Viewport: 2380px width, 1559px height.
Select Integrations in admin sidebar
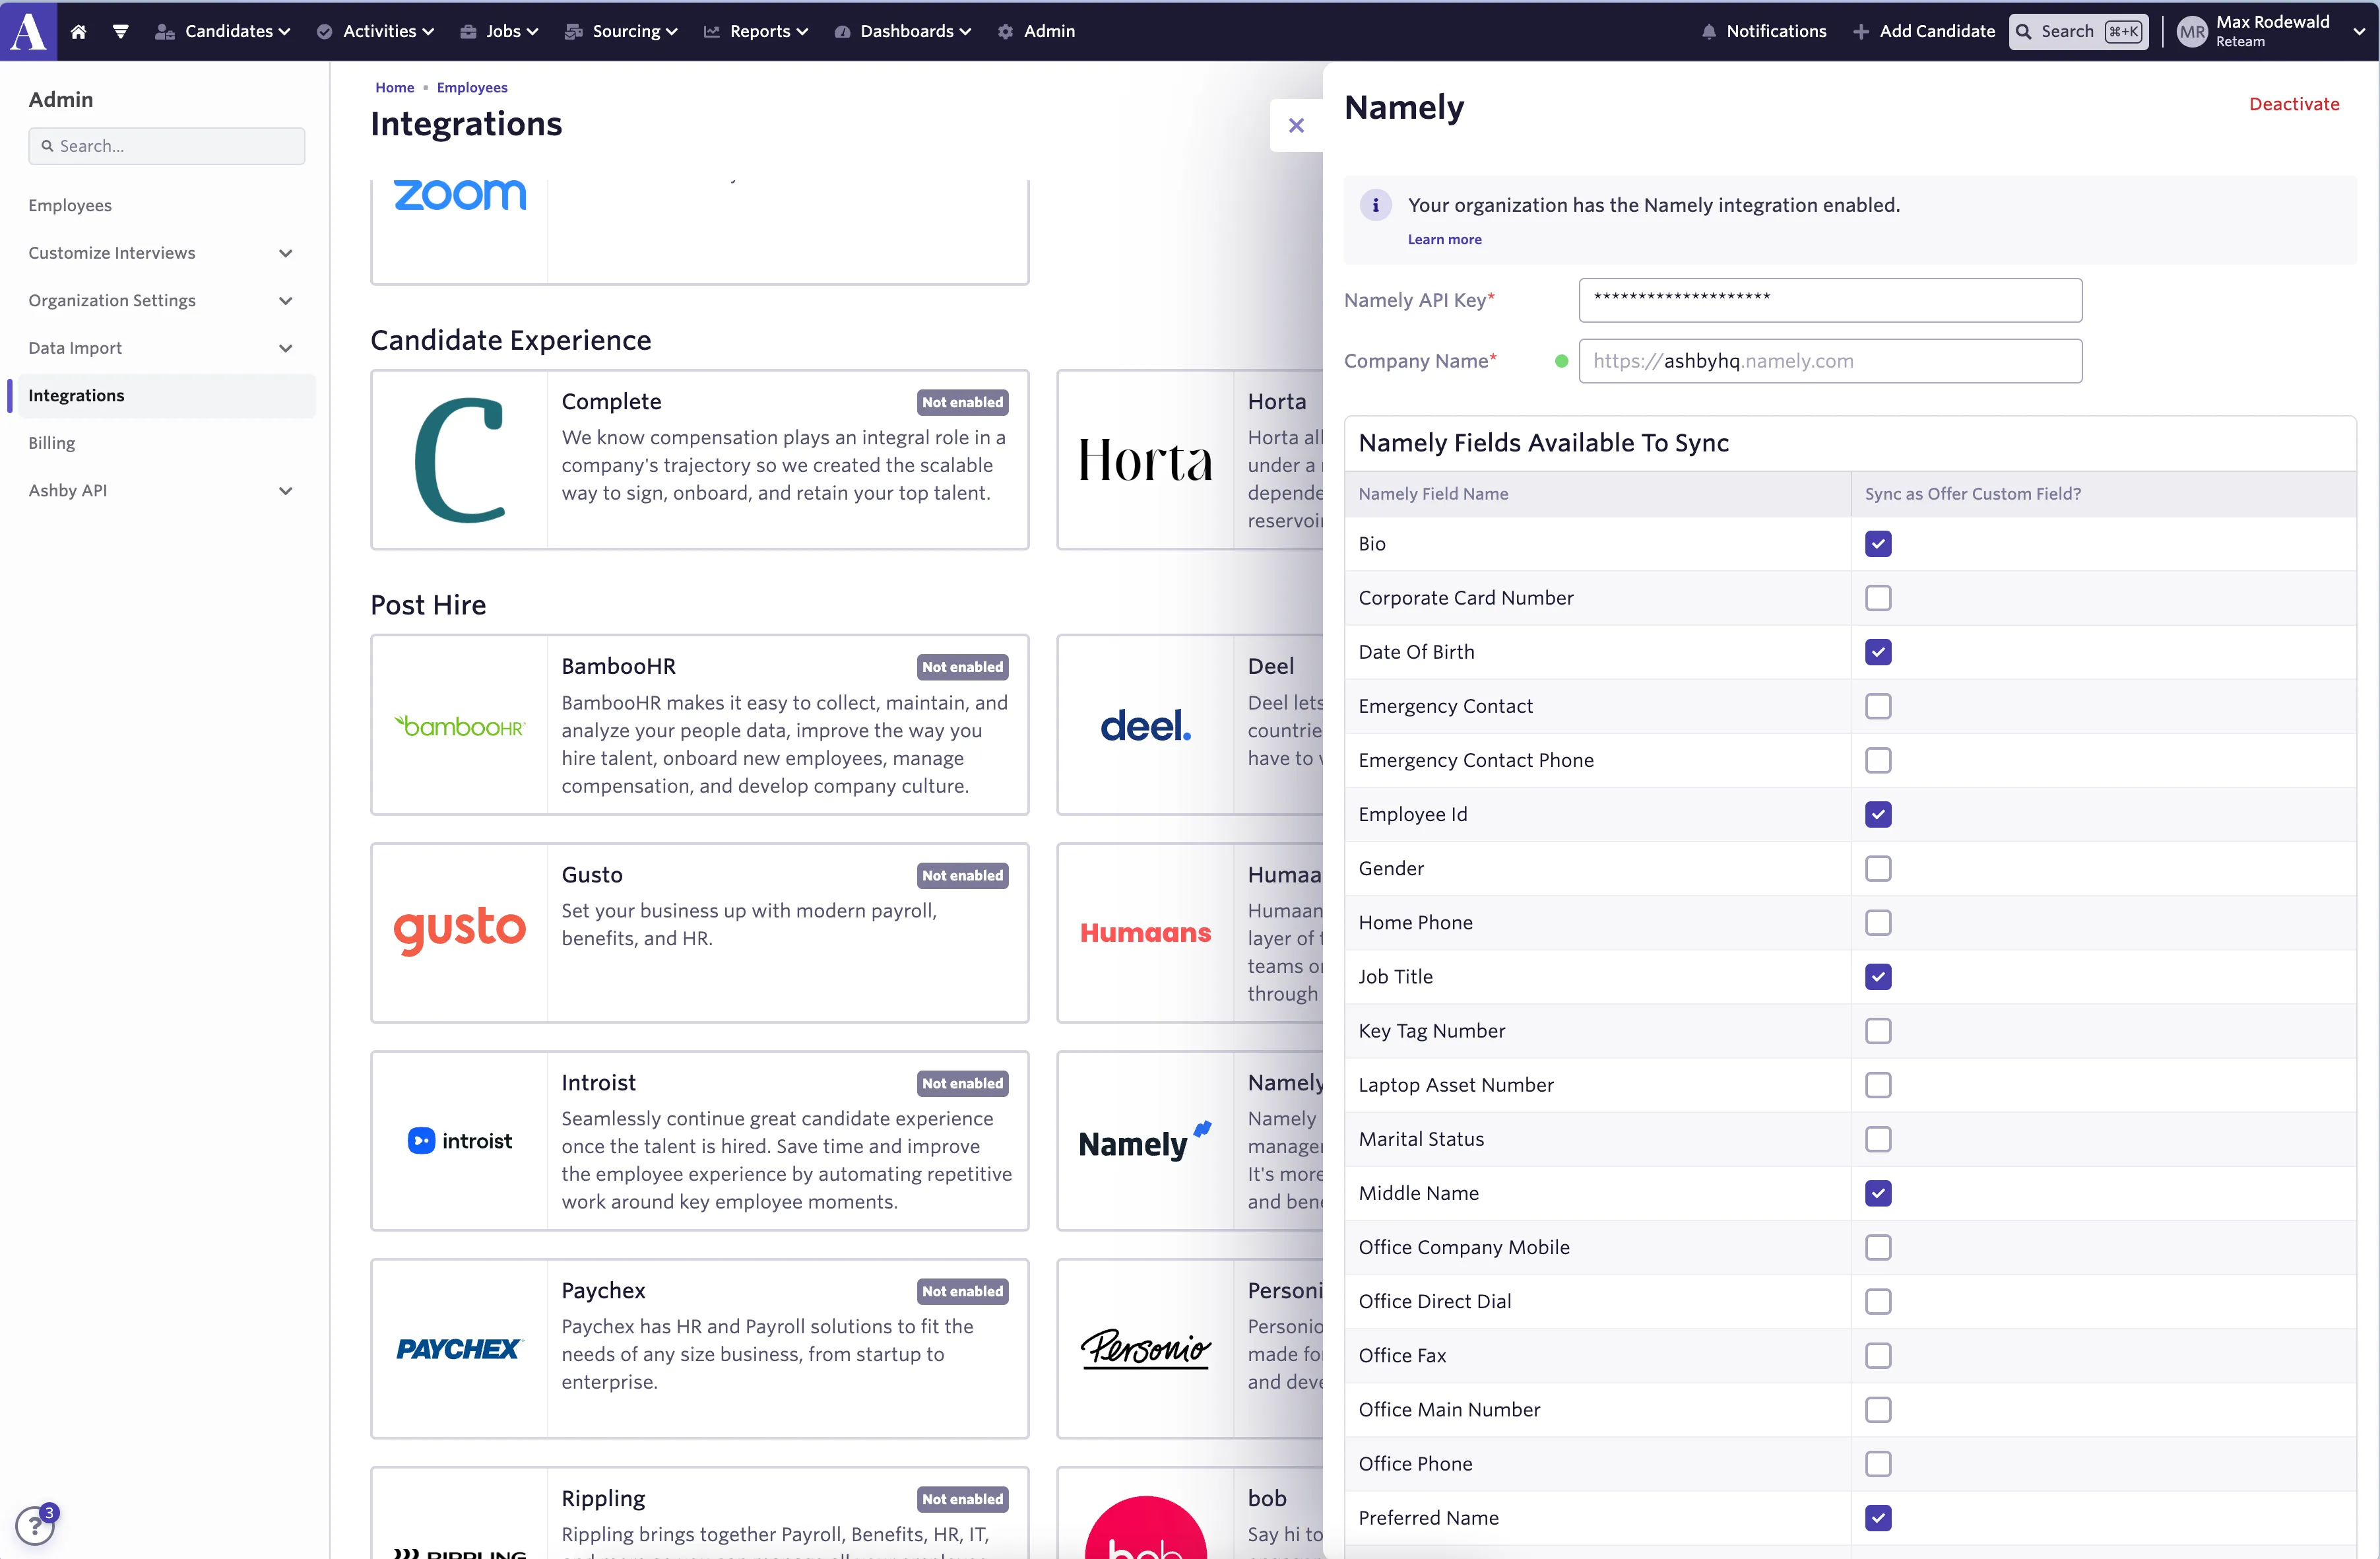166,395
